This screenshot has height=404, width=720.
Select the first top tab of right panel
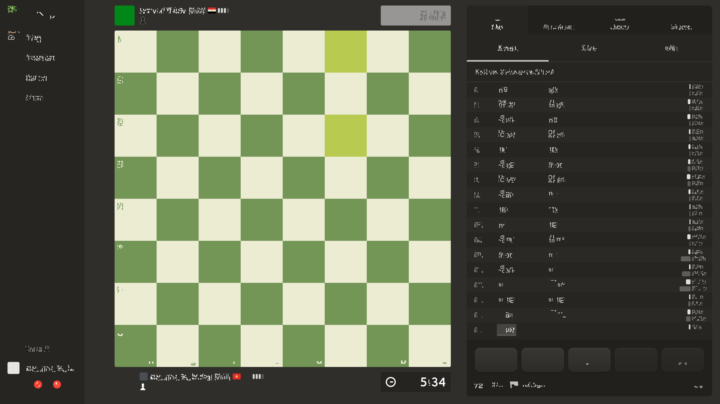[497, 24]
